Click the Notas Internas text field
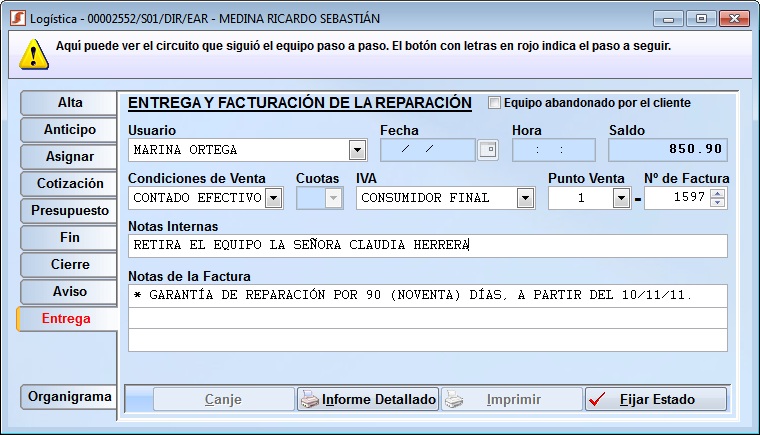 tap(427, 245)
